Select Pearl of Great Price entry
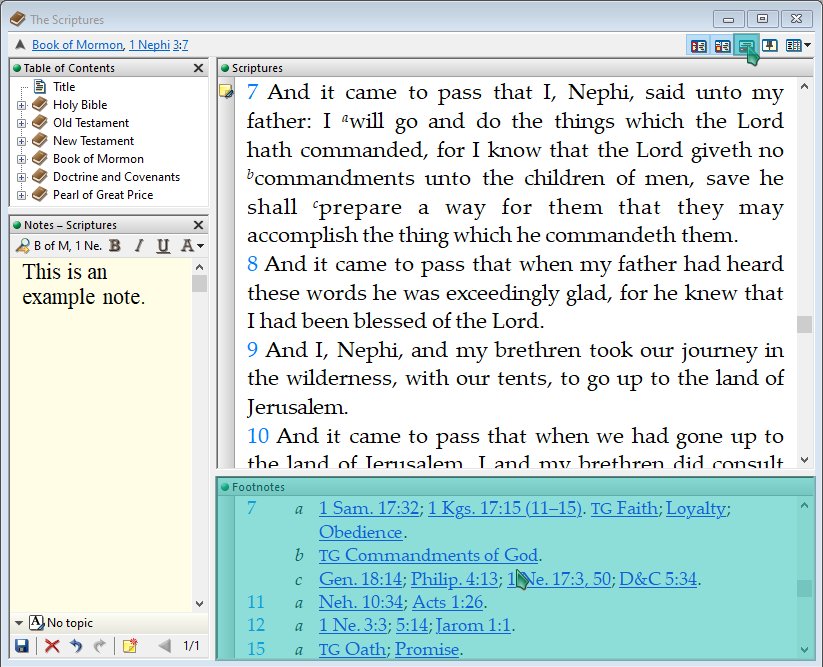The height and width of the screenshot is (667, 823). (x=103, y=195)
